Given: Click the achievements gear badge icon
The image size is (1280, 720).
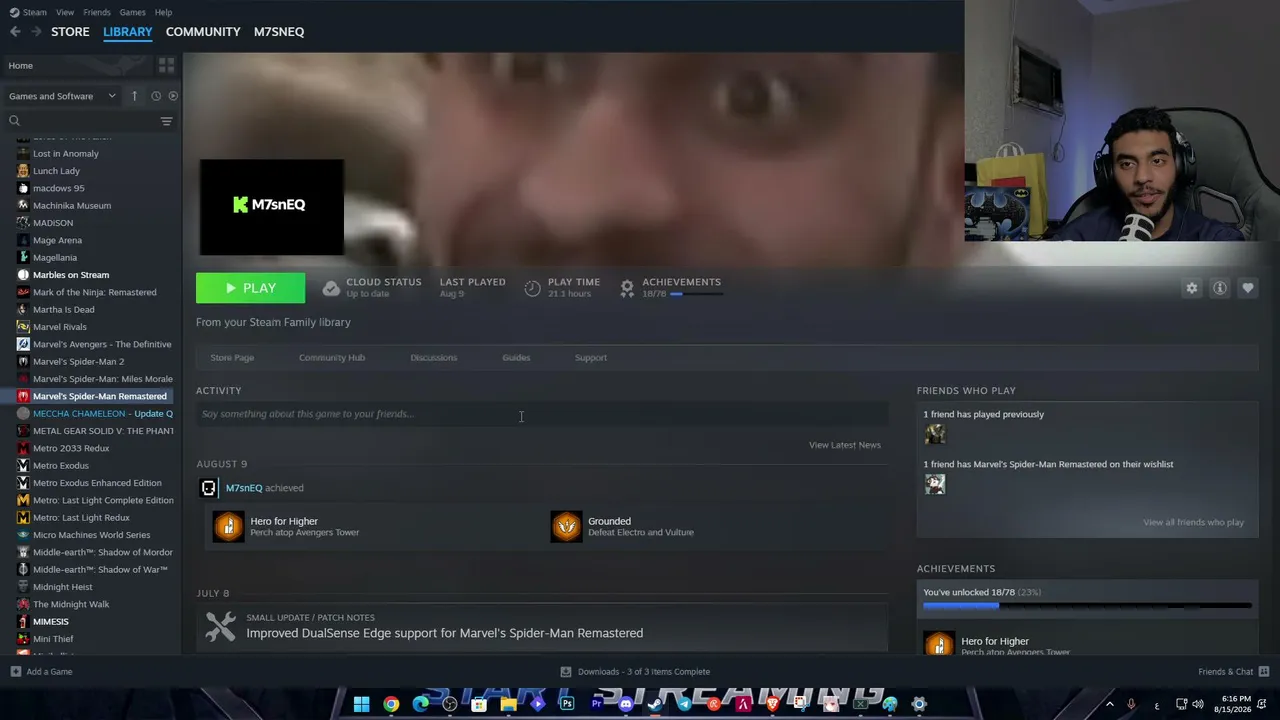Looking at the screenshot, I should [x=627, y=288].
